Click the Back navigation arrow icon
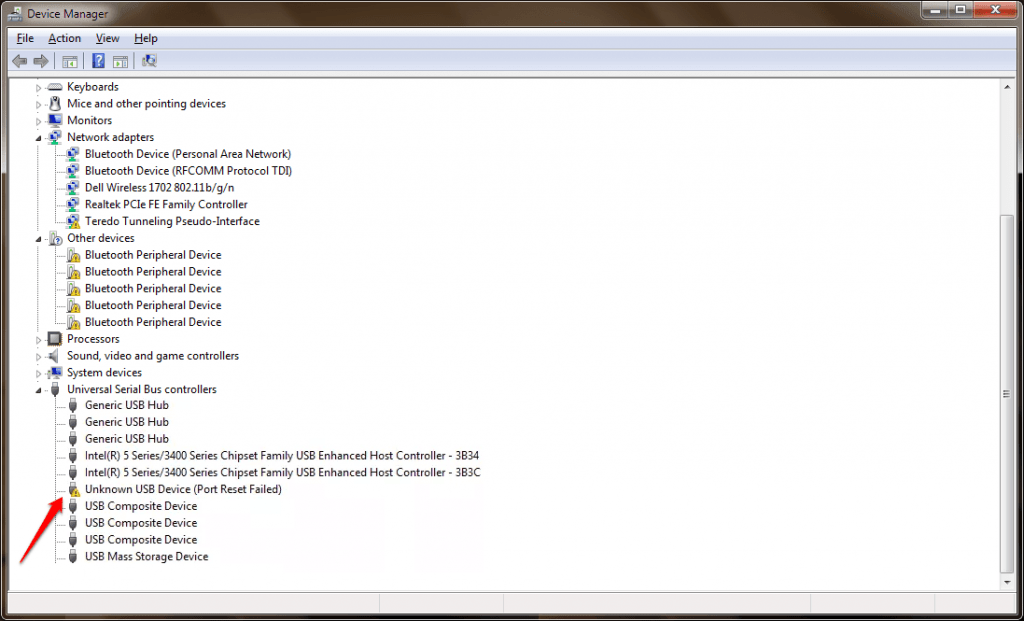 click(x=19, y=60)
